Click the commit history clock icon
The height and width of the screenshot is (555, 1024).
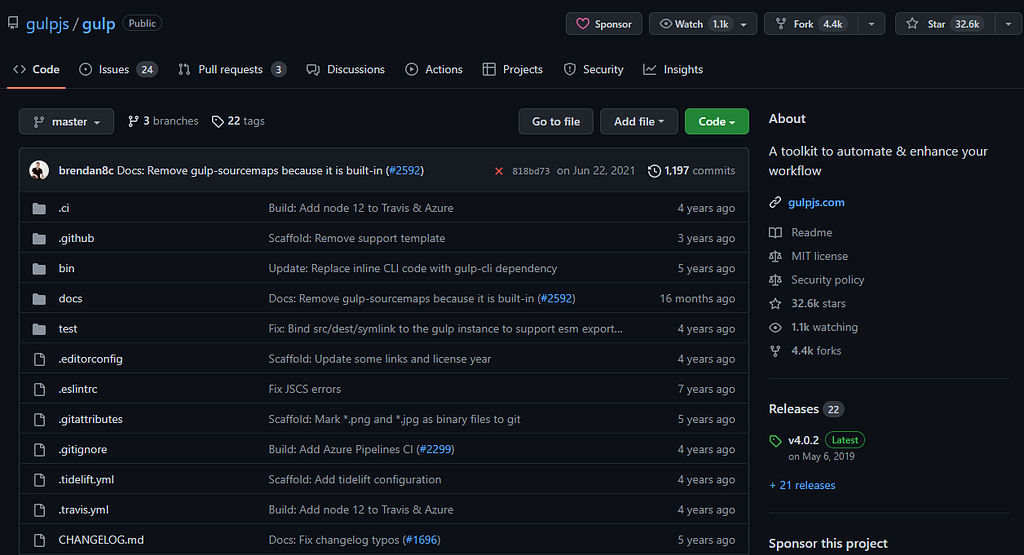[654, 171]
